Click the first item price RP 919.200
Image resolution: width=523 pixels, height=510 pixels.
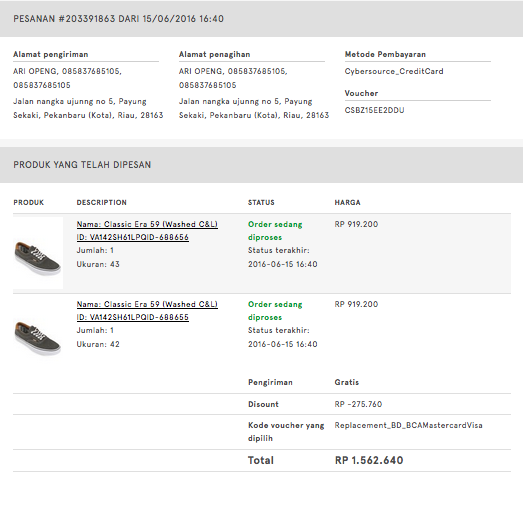coord(356,224)
